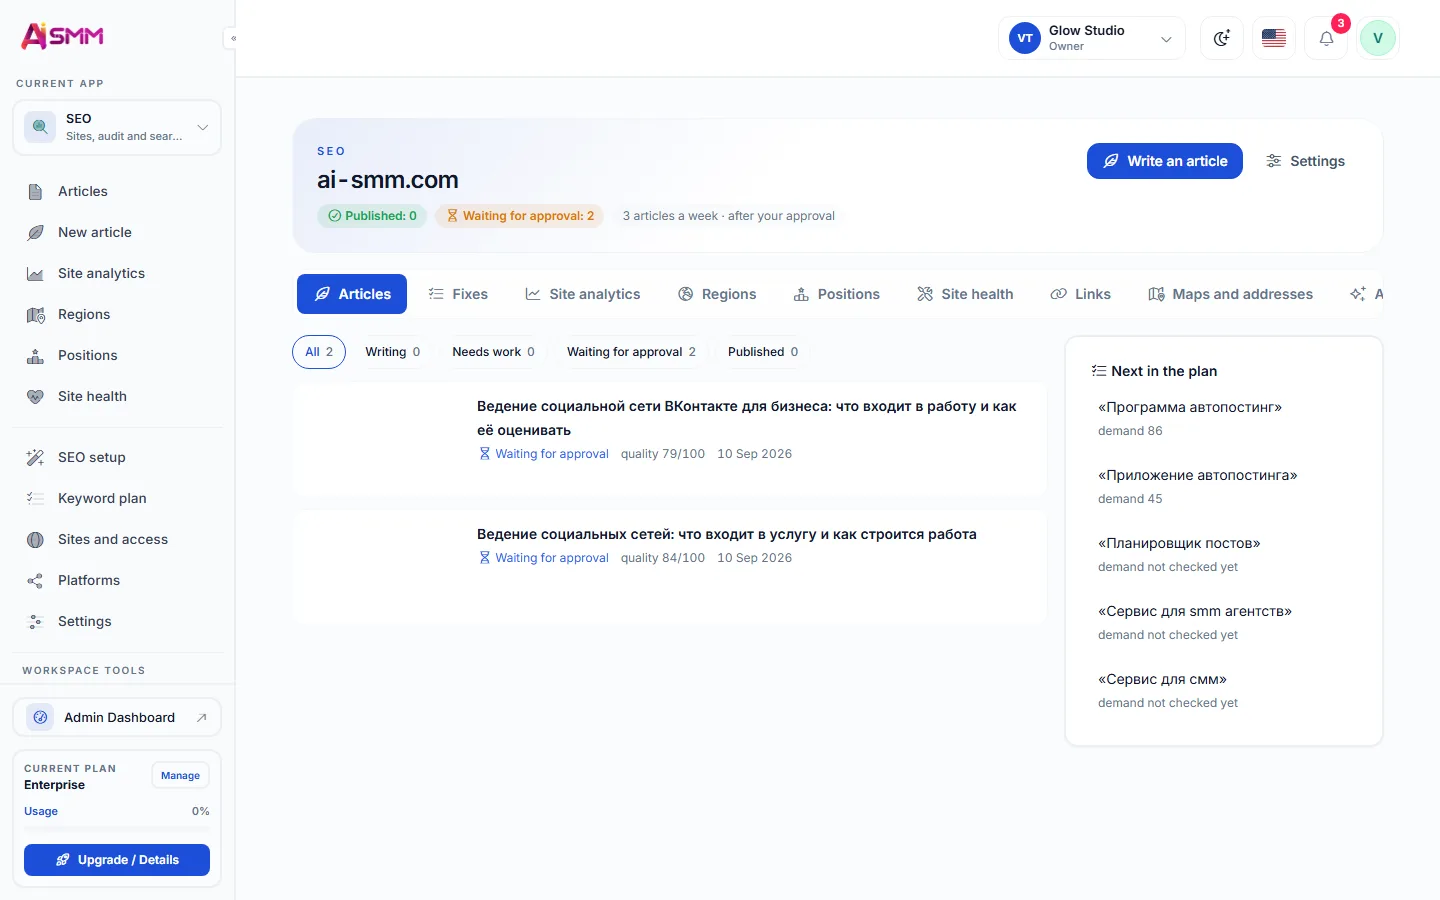Select the Writing 0 filter chip
Viewport: 1440px width, 900px height.
pos(393,352)
